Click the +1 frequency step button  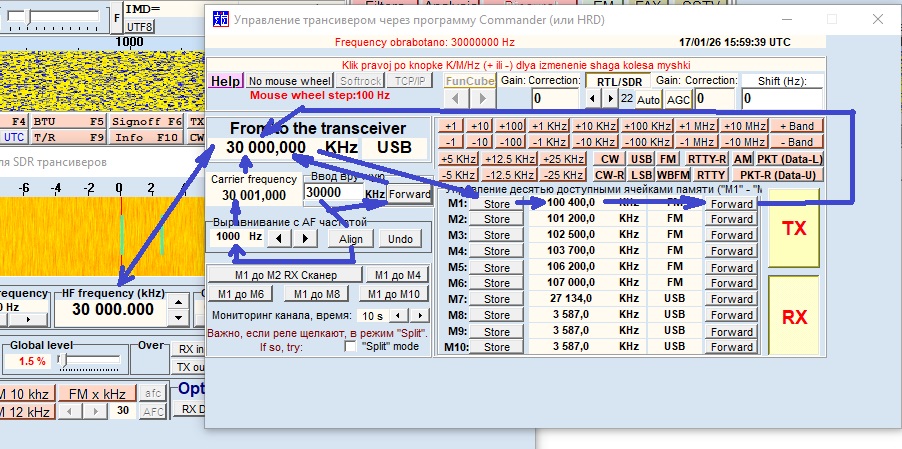(x=450, y=126)
